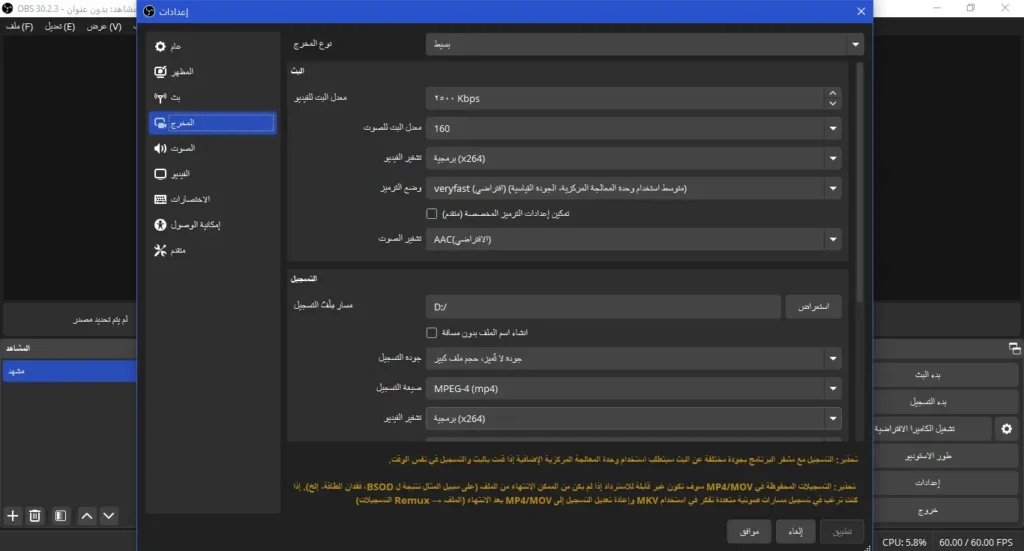
Task: Open the recording quality (جودة التسجيل) dropdown
Action: 633,358
